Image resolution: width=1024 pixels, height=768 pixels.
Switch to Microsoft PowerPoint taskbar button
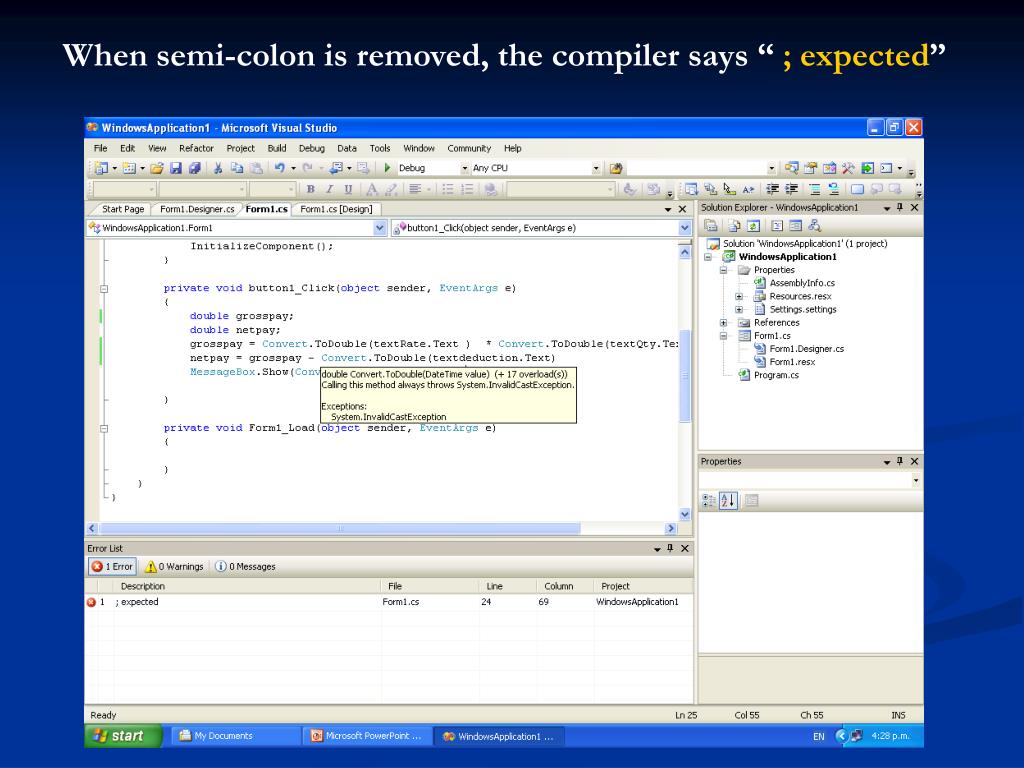click(x=366, y=736)
